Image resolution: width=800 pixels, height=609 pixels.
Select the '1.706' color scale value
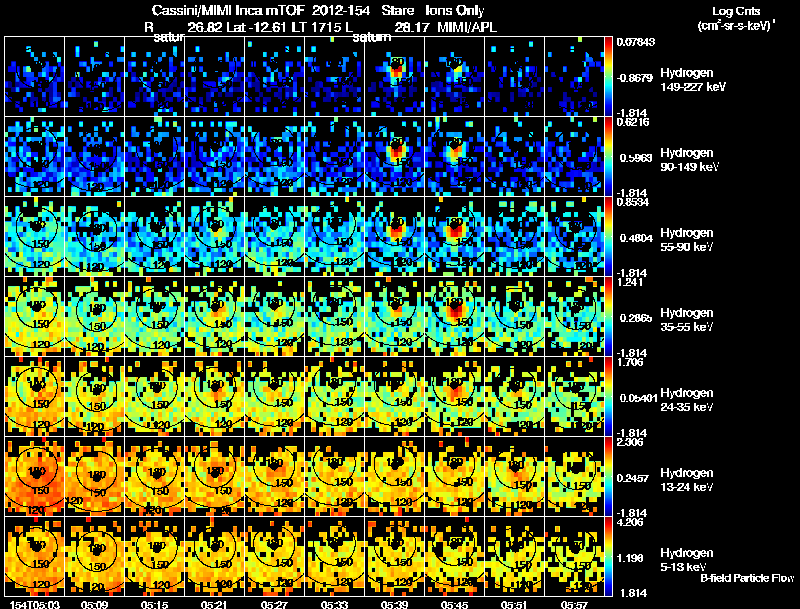click(x=630, y=362)
